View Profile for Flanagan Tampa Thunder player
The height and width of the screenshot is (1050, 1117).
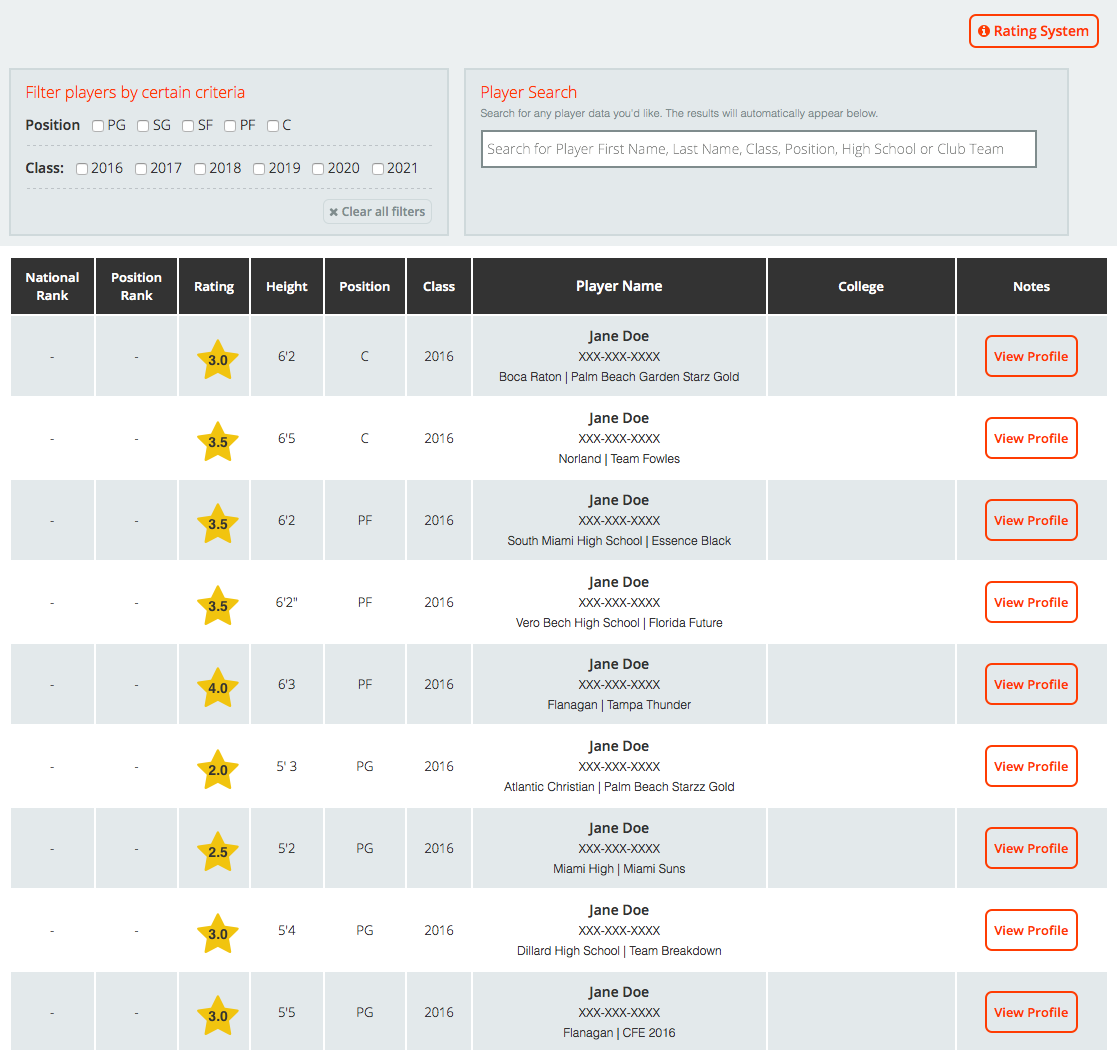1031,684
